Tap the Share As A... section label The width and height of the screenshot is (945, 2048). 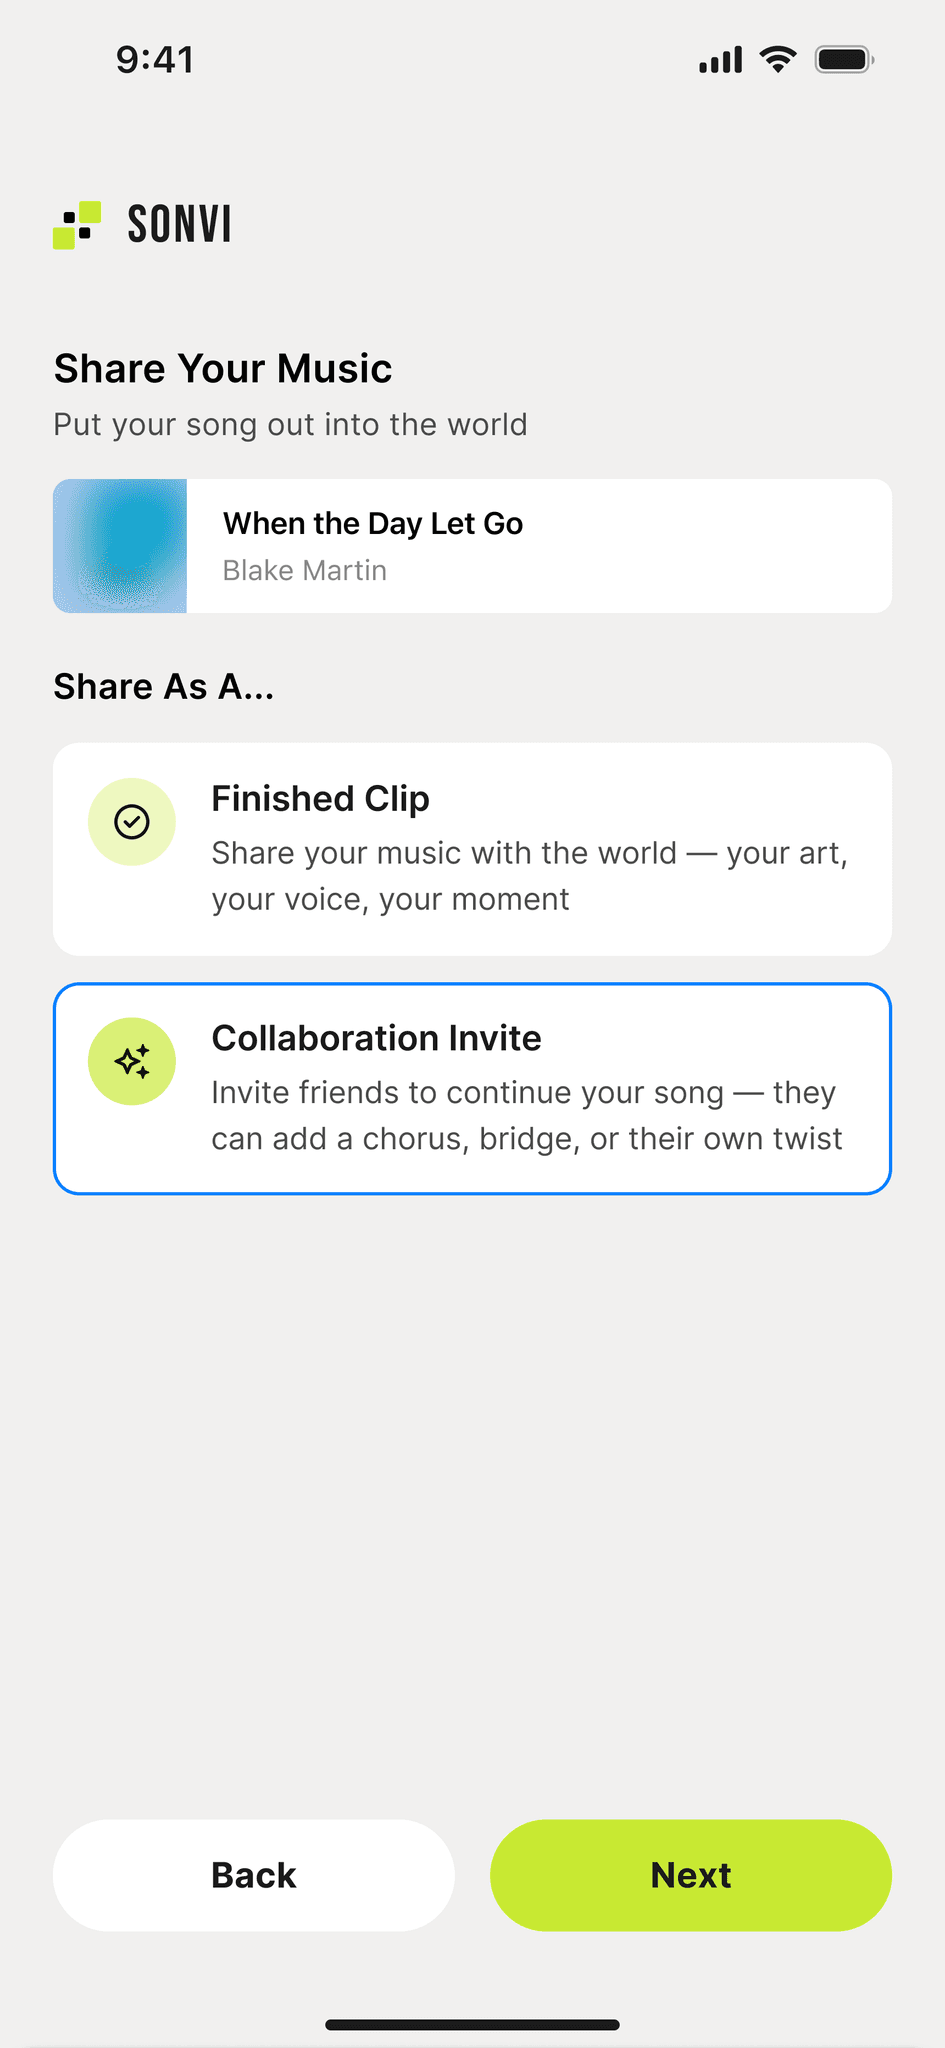tap(164, 687)
